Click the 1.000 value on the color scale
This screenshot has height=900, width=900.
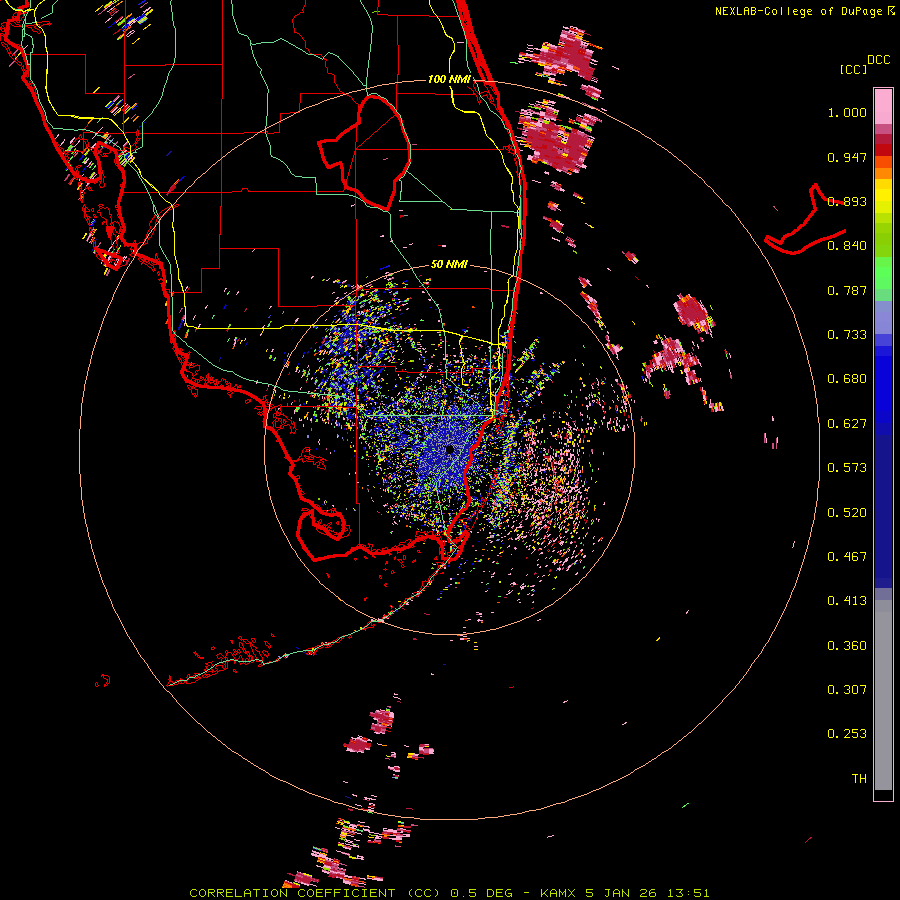(x=847, y=112)
